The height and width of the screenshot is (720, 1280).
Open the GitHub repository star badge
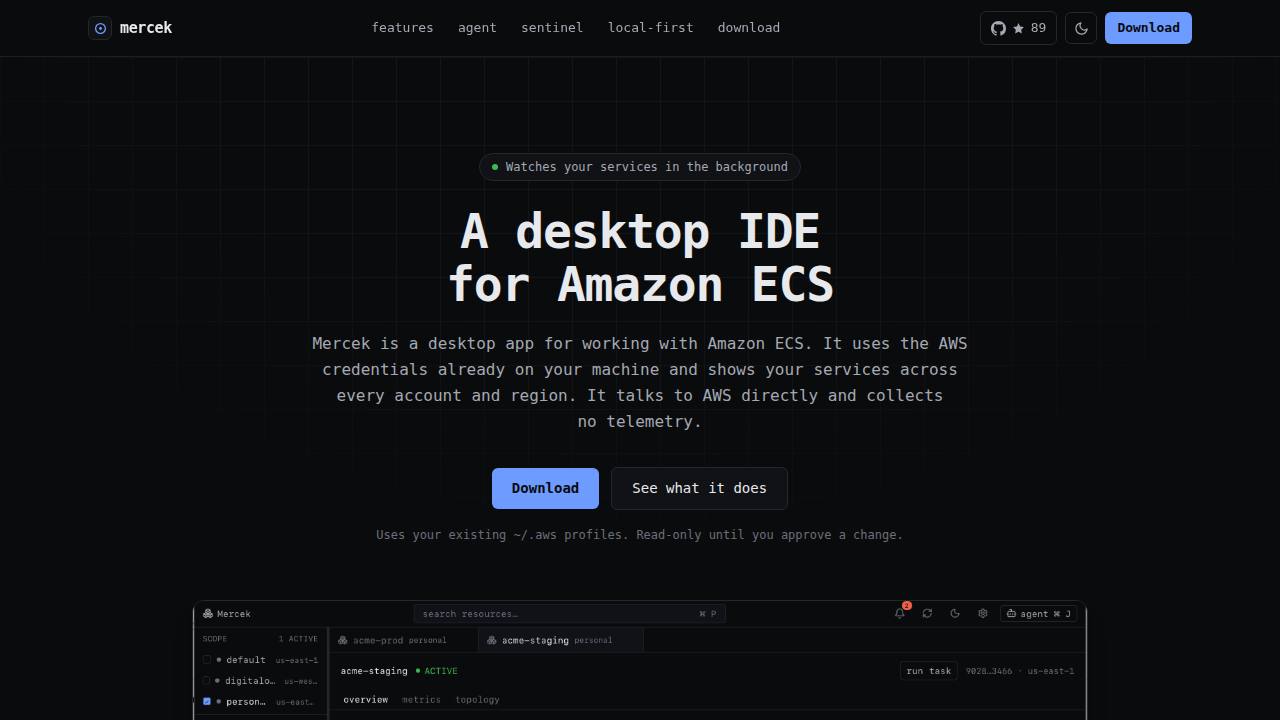tap(1018, 28)
